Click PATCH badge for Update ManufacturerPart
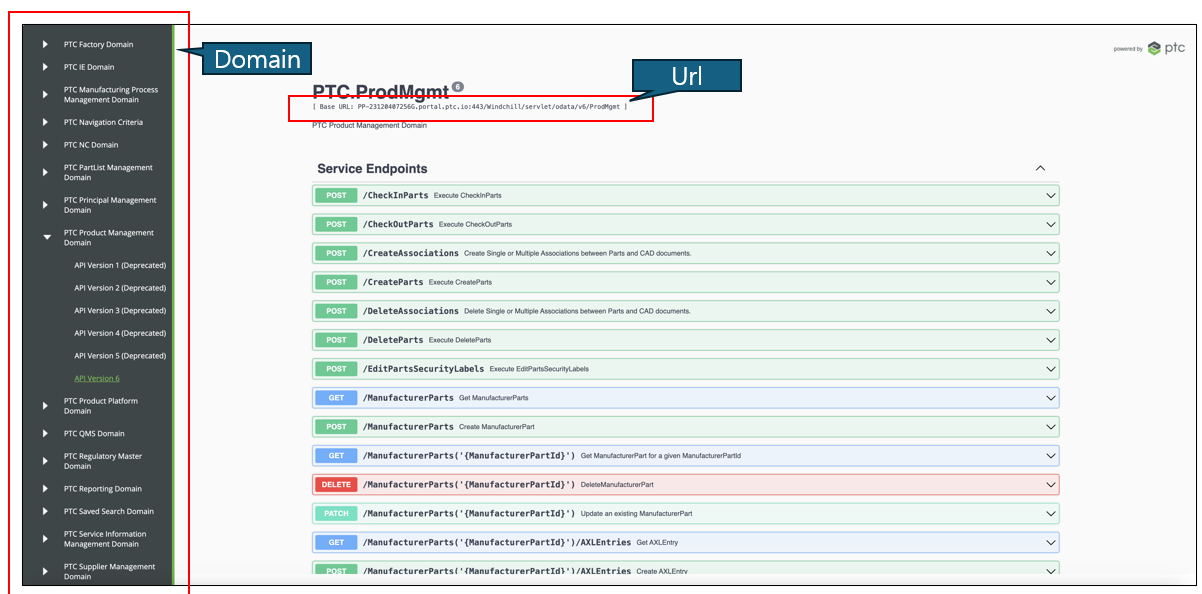 click(336, 513)
